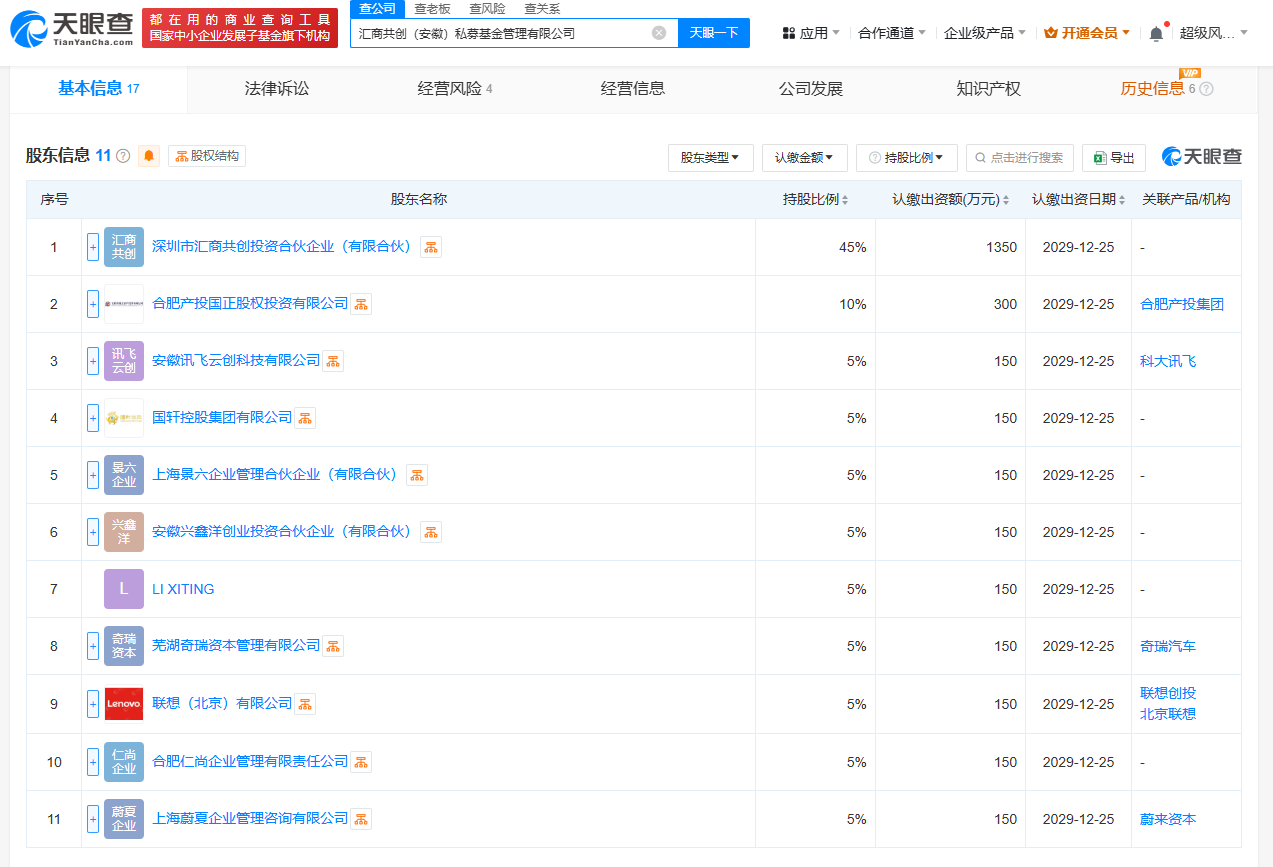1273x867 pixels.
Task: Open equity structure icon for 上海景六企业管理合伙企业
Action: (x=417, y=475)
